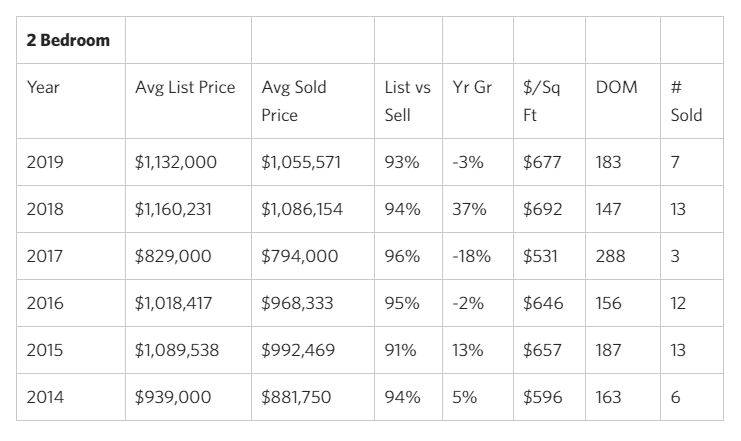Select the $657 price per square foot cell
The width and height of the screenshot is (741, 441).
point(542,350)
